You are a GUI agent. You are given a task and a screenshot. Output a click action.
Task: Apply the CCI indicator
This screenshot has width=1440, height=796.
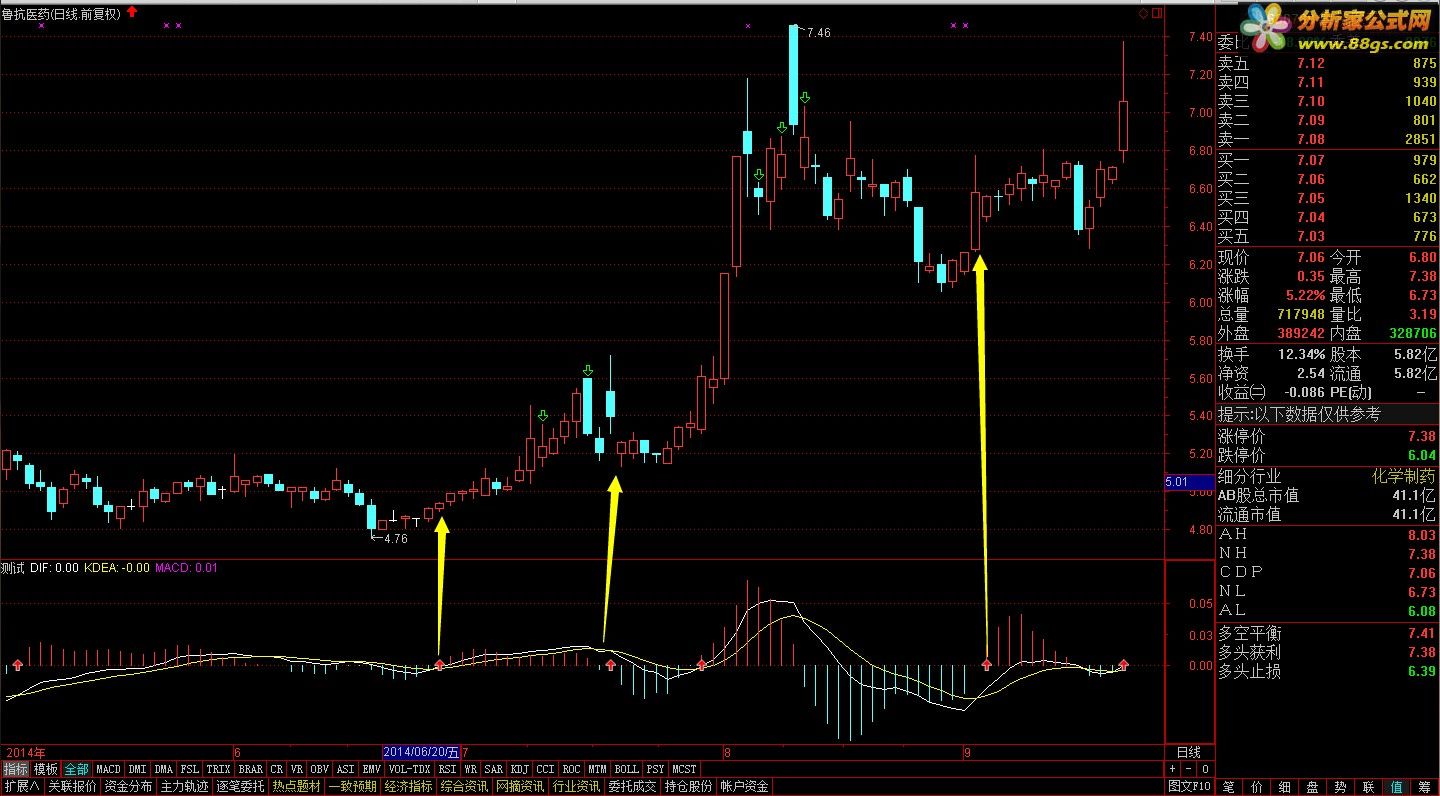click(x=545, y=769)
